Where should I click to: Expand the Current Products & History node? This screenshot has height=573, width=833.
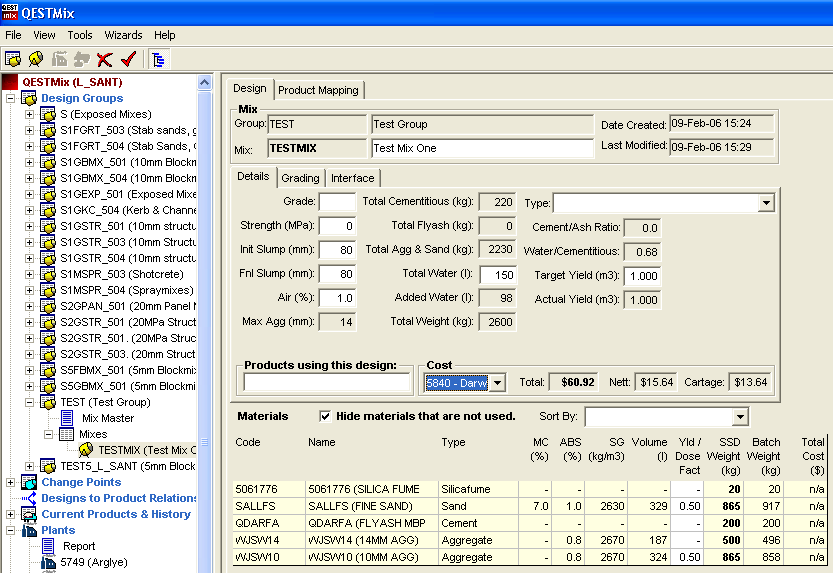tap(11, 514)
